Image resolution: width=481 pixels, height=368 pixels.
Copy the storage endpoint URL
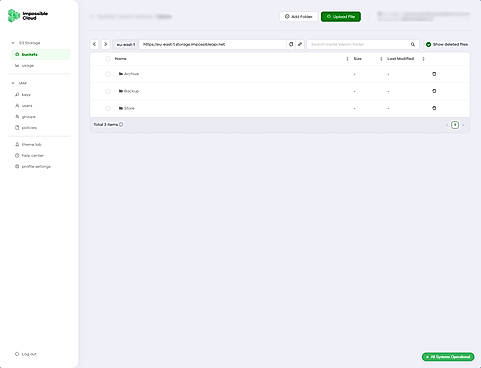tap(291, 44)
